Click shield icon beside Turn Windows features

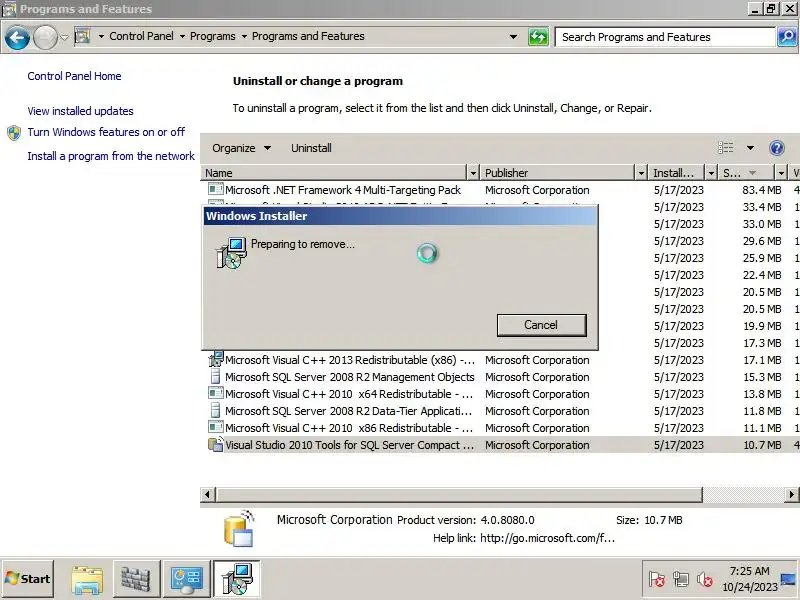14,133
